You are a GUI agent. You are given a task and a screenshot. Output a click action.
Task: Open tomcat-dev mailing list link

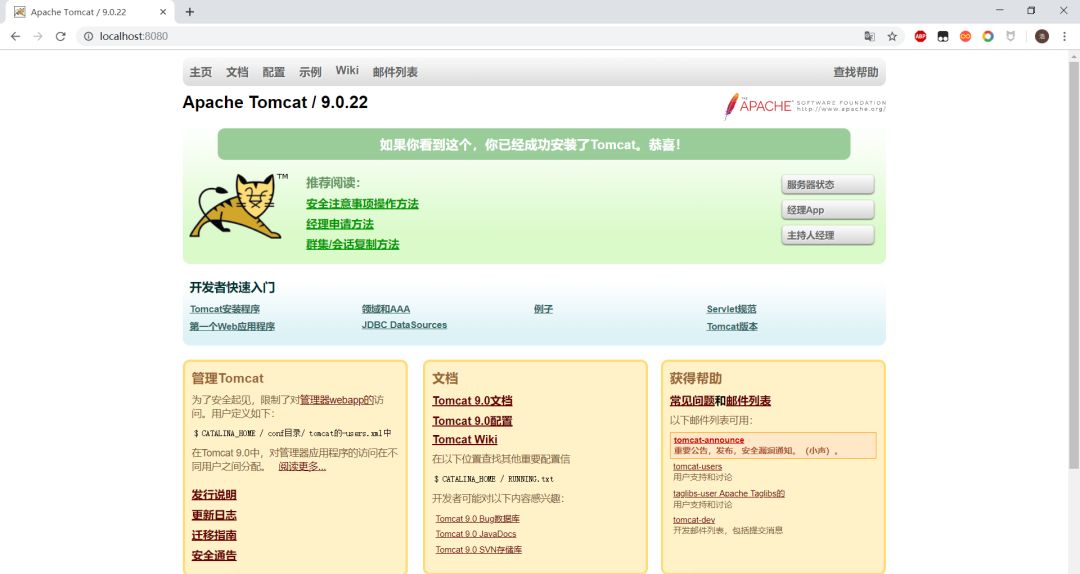pos(694,520)
